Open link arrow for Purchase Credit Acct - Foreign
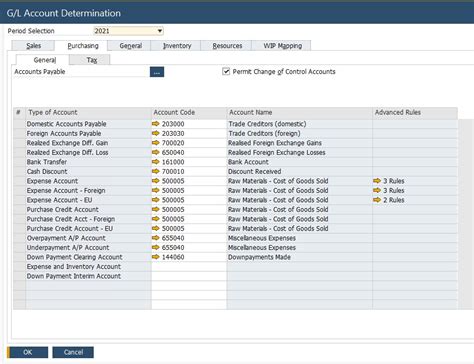 coord(156,219)
